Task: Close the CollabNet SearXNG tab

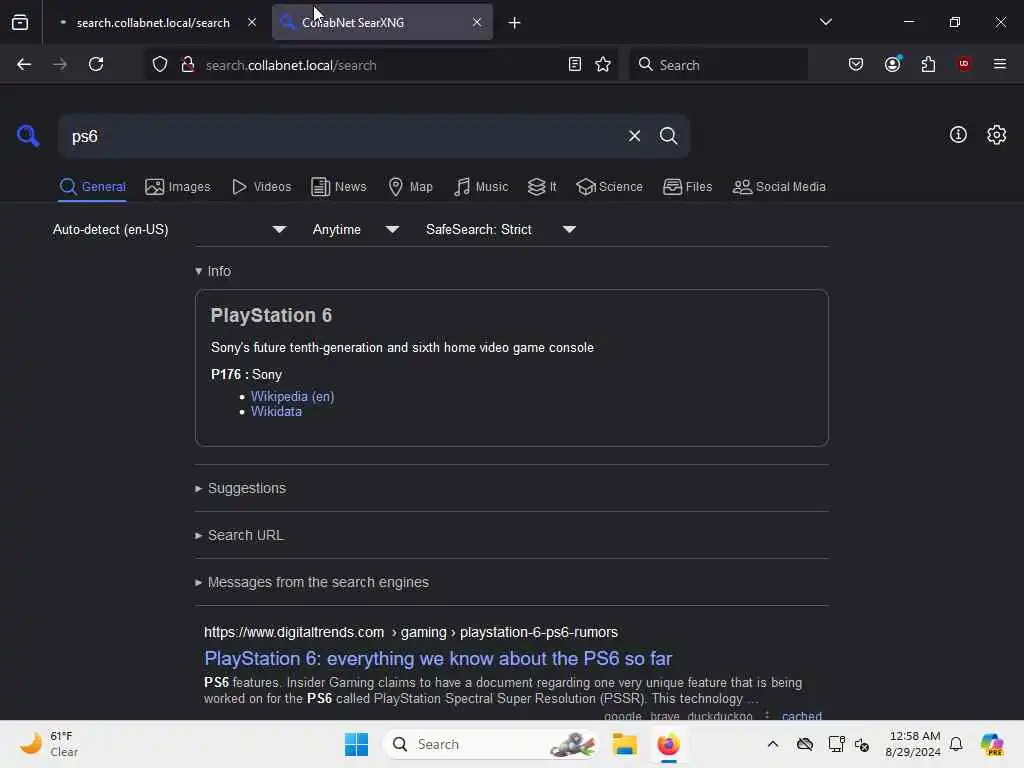Action: pos(477,22)
